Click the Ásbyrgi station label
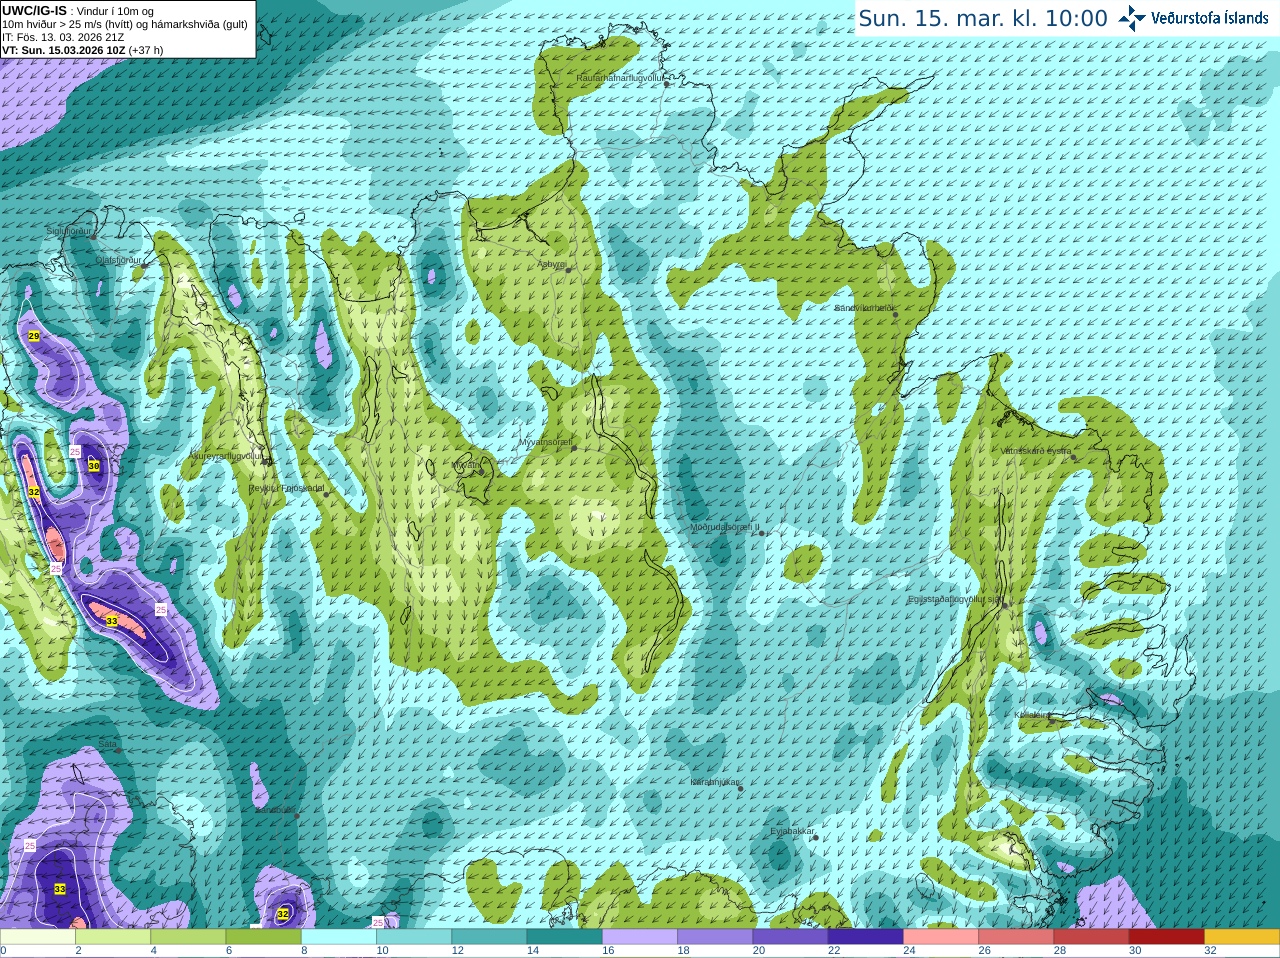Image resolution: width=1280 pixels, height=958 pixels. click(x=552, y=265)
